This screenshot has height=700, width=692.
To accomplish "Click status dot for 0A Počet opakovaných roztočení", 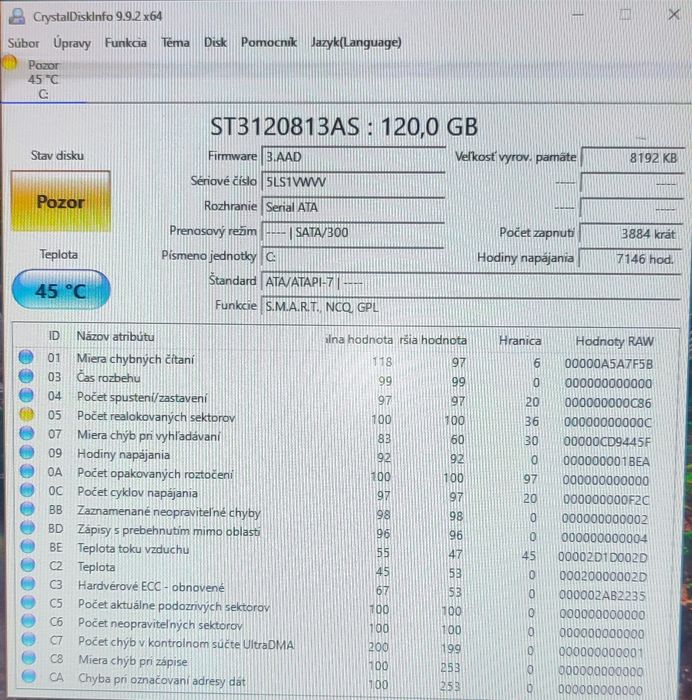I will point(27,471).
